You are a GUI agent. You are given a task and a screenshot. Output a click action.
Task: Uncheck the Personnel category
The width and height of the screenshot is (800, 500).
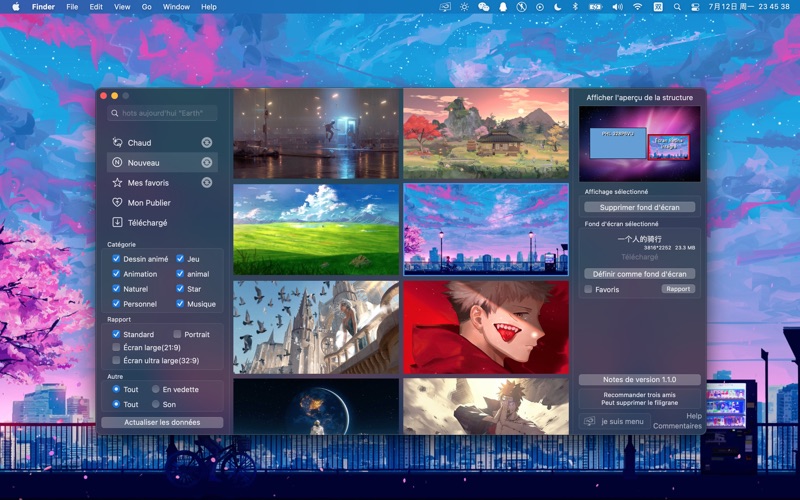[x=116, y=304]
